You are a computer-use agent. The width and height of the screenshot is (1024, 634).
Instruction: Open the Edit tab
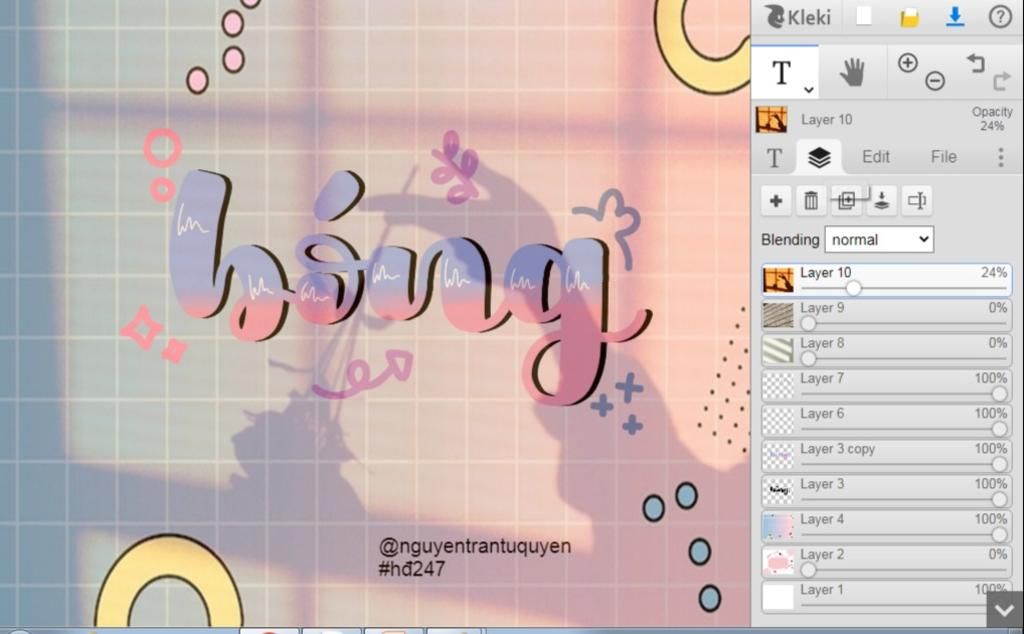(876, 157)
